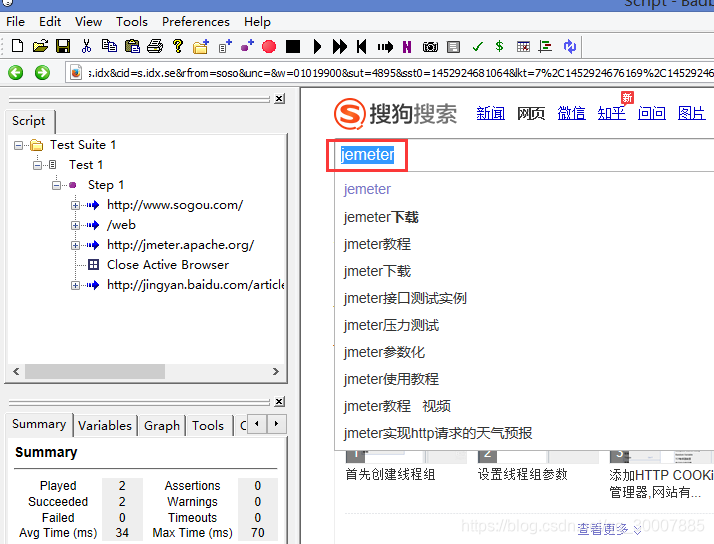Click the indent list icon in toolbar
This screenshot has width=714, height=544.
545,46
